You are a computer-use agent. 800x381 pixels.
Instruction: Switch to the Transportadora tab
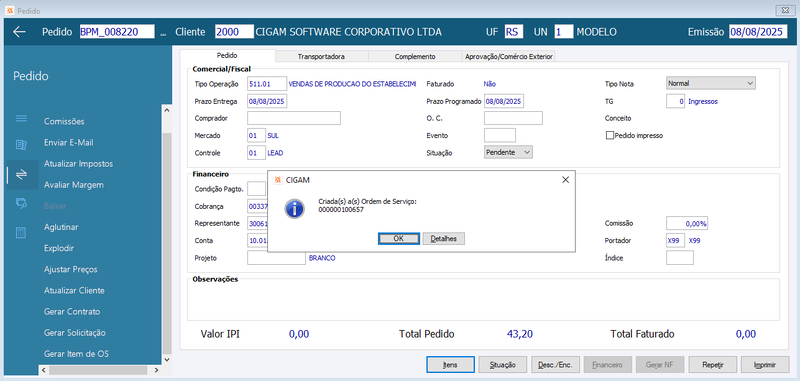321,57
